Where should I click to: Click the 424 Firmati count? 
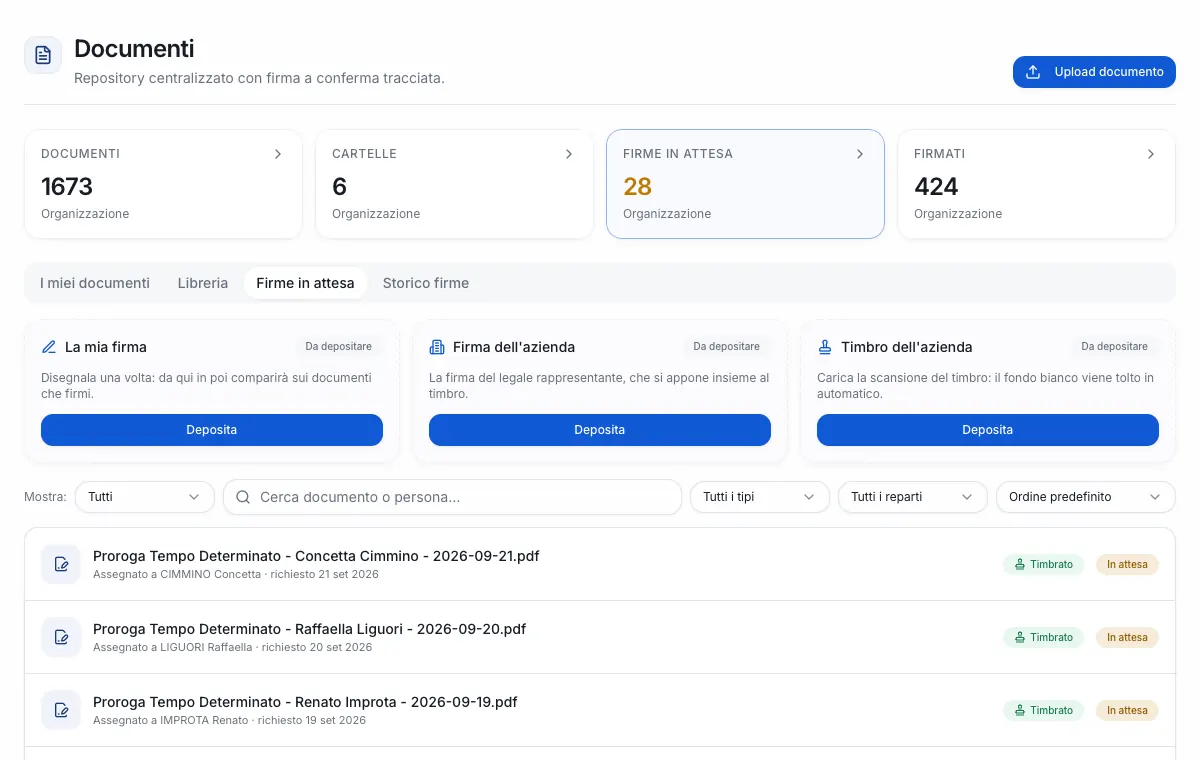(x=936, y=187)
